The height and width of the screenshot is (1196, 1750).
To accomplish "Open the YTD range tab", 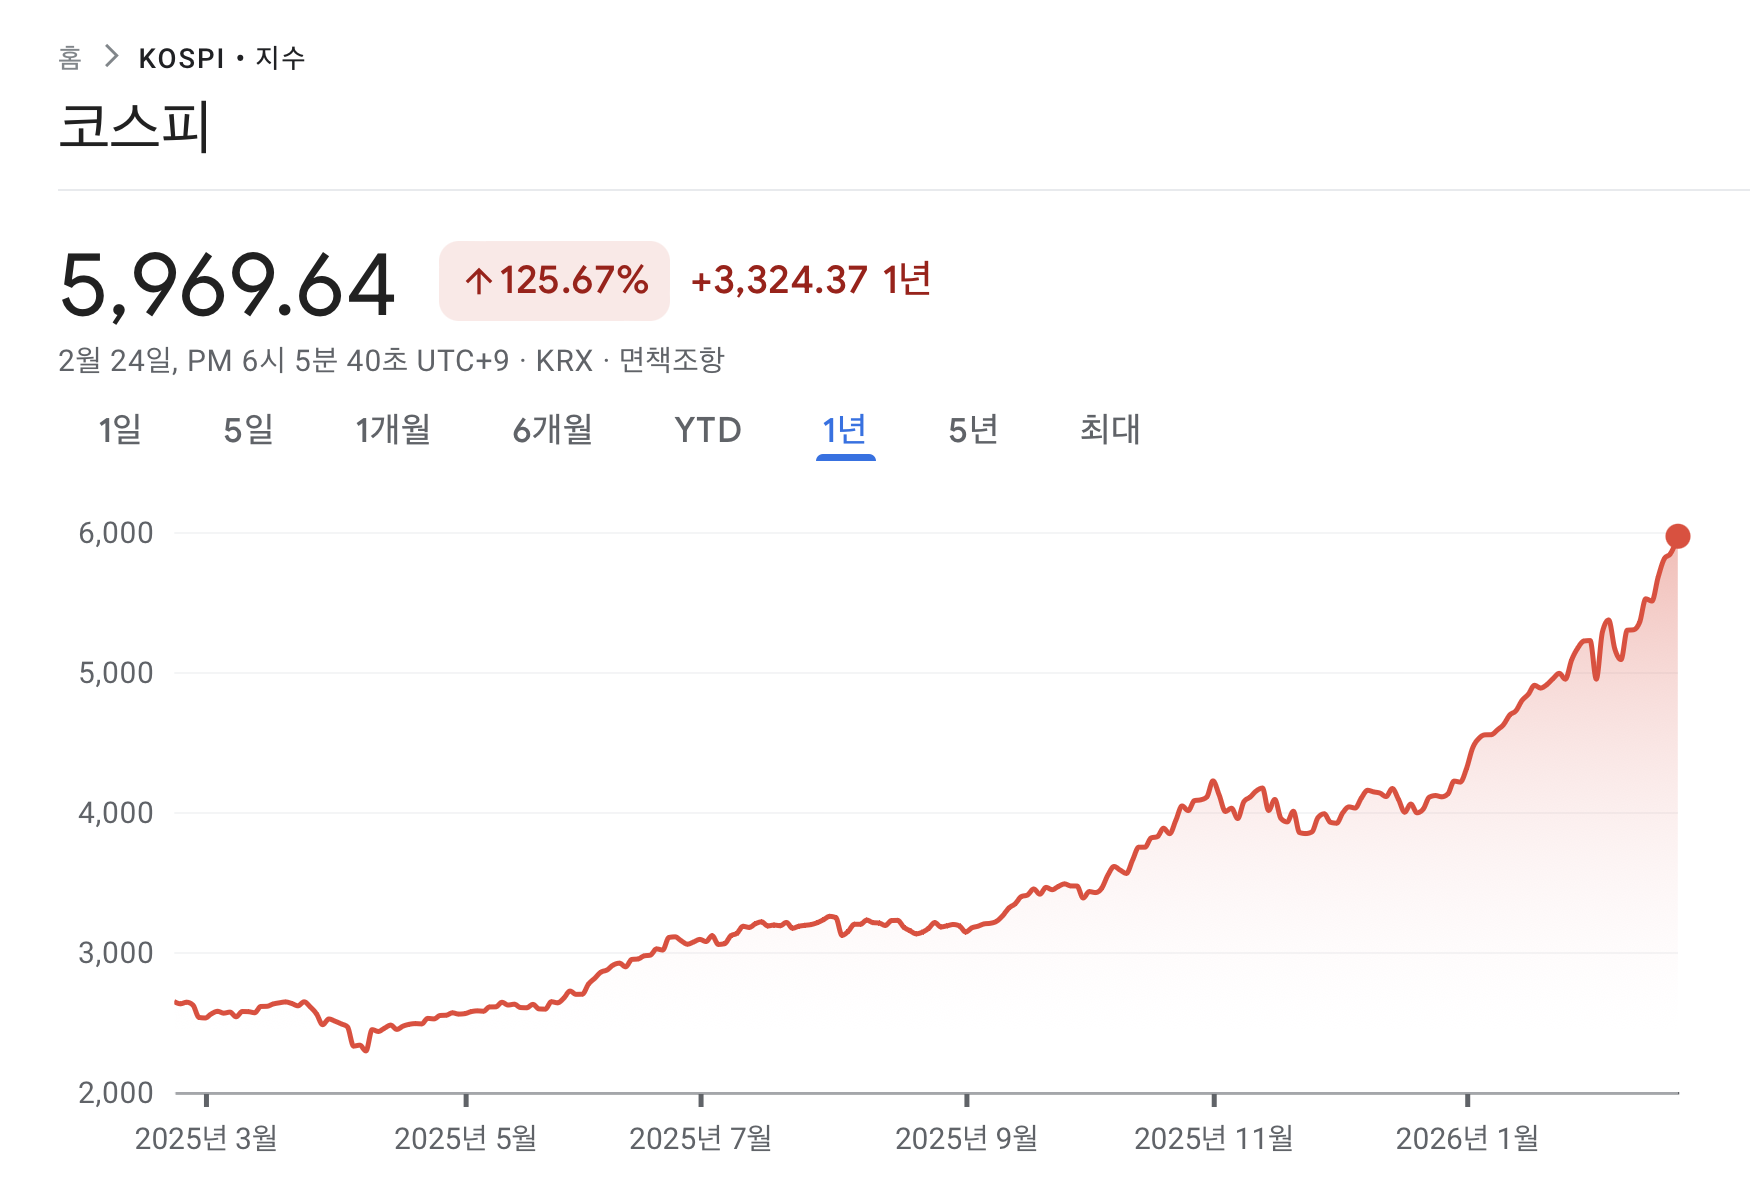I will [707, 430].
